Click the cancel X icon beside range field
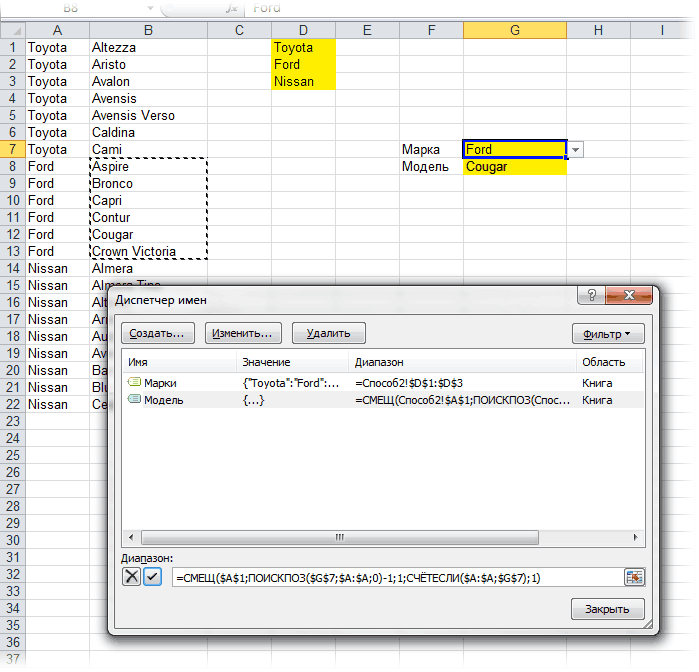 coord(132,577)
